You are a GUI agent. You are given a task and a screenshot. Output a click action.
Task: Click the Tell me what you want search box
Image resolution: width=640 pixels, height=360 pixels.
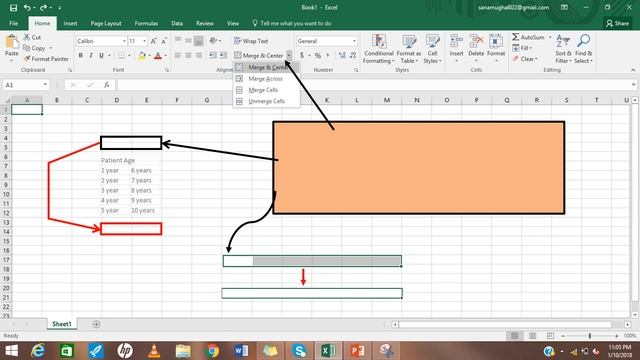(292, 23)
